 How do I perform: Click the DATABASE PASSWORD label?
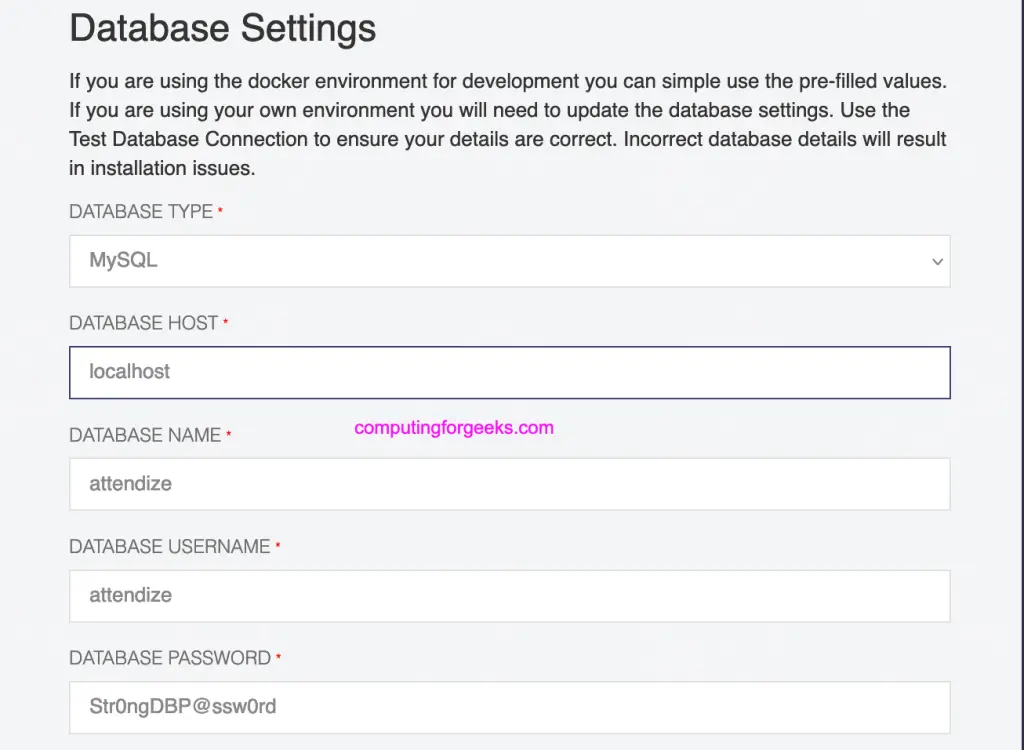point(170,658)
